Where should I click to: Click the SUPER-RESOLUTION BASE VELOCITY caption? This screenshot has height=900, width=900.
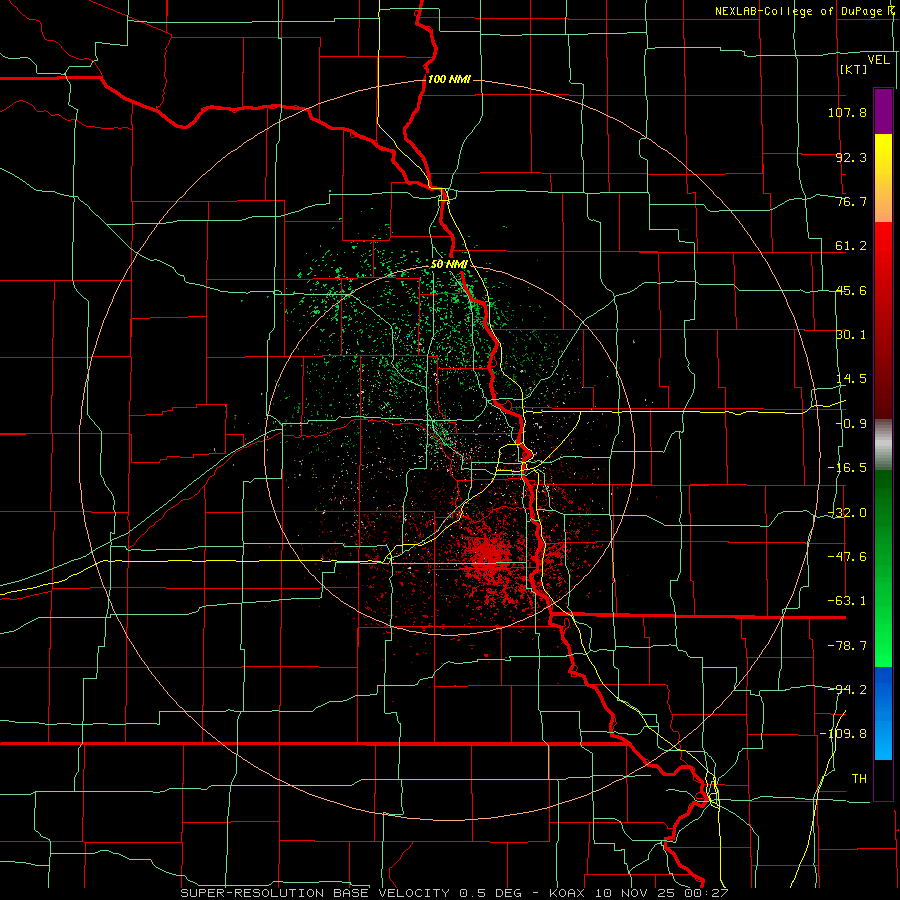(x=315, y=893)
